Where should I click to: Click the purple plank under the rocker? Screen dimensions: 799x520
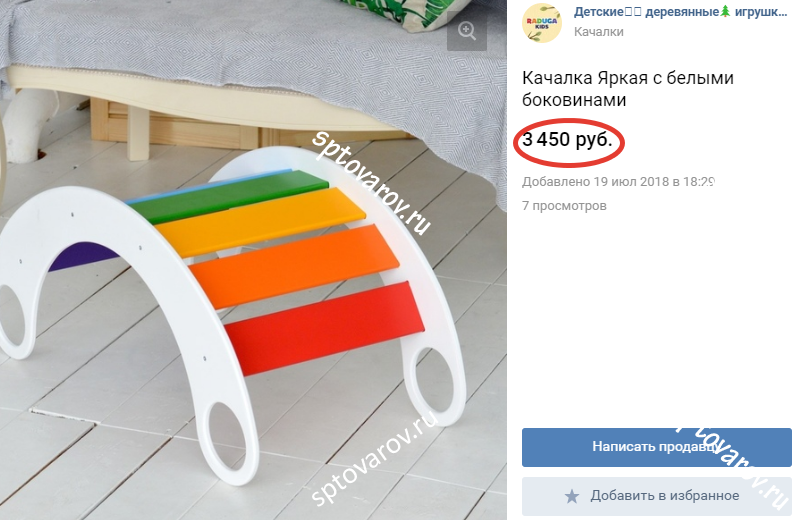(x=82, y=256)
